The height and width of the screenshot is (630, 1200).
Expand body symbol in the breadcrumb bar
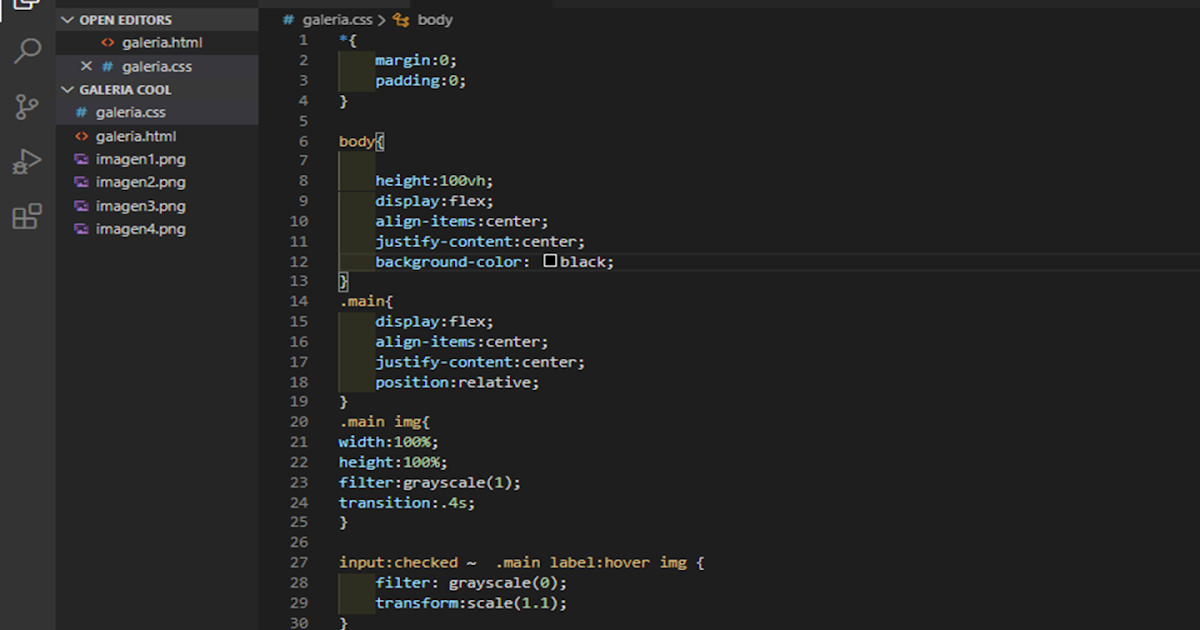tap(437, 19)
